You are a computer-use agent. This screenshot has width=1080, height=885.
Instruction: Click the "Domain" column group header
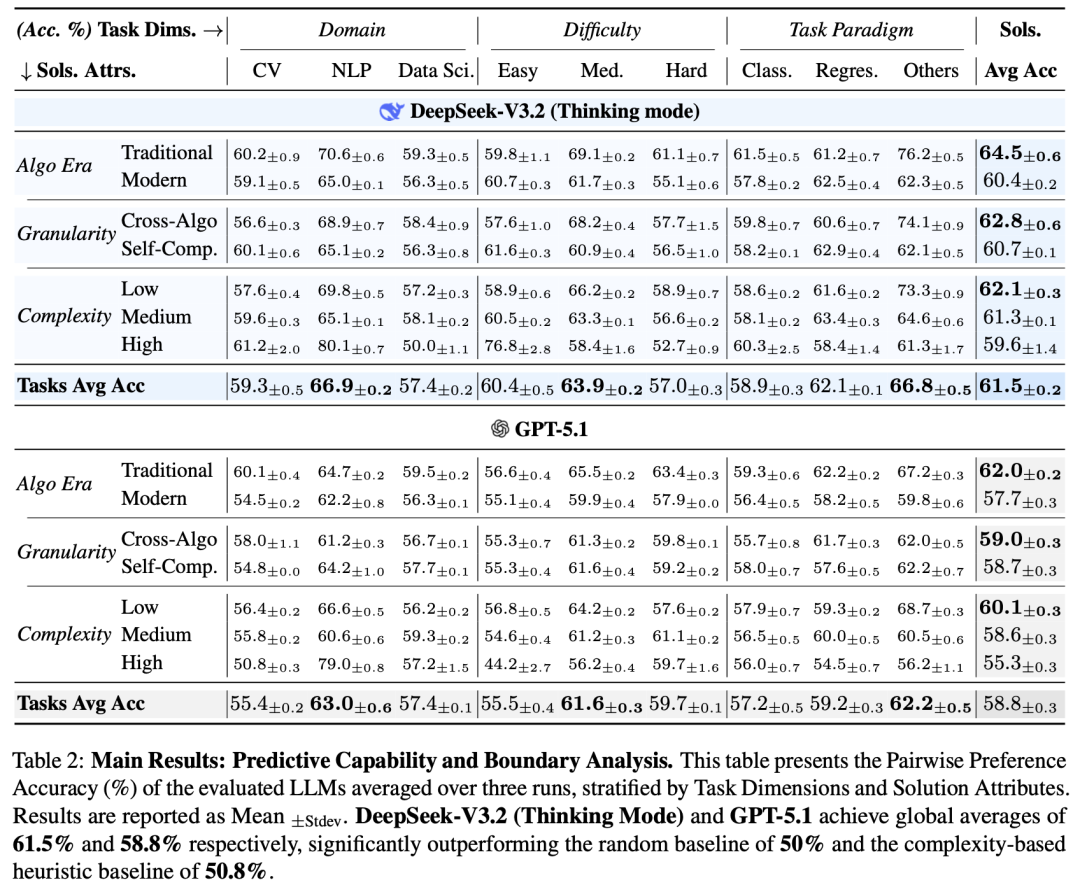click(x=352, y=30)
